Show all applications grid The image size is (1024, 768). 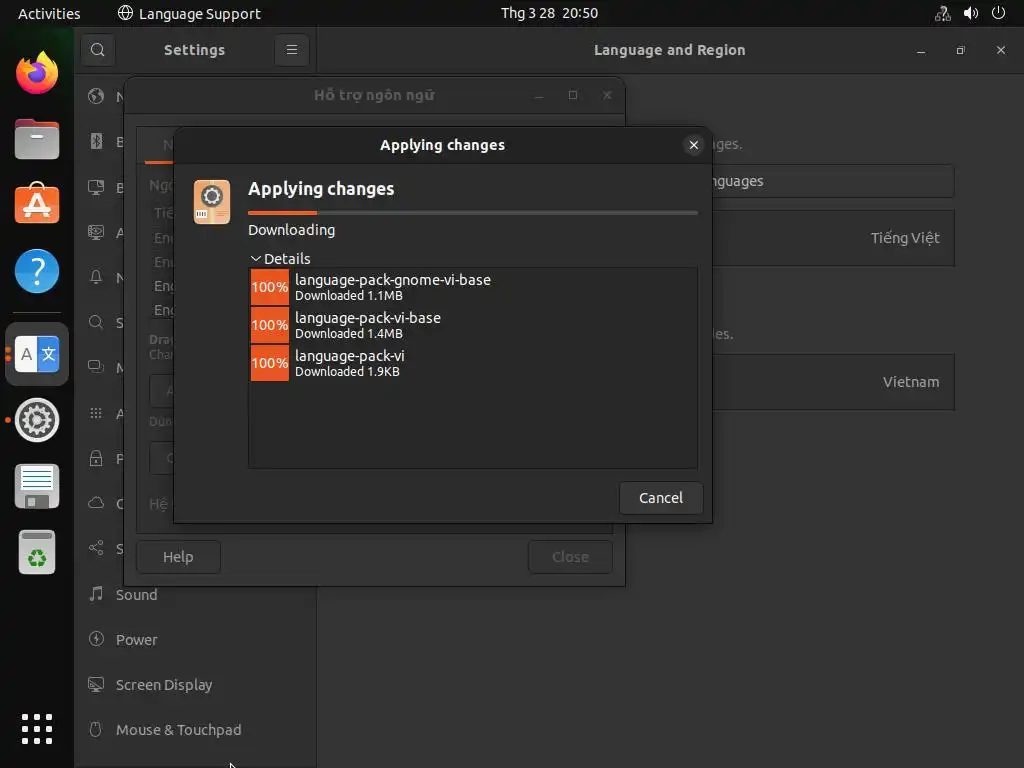click(37, 729)
